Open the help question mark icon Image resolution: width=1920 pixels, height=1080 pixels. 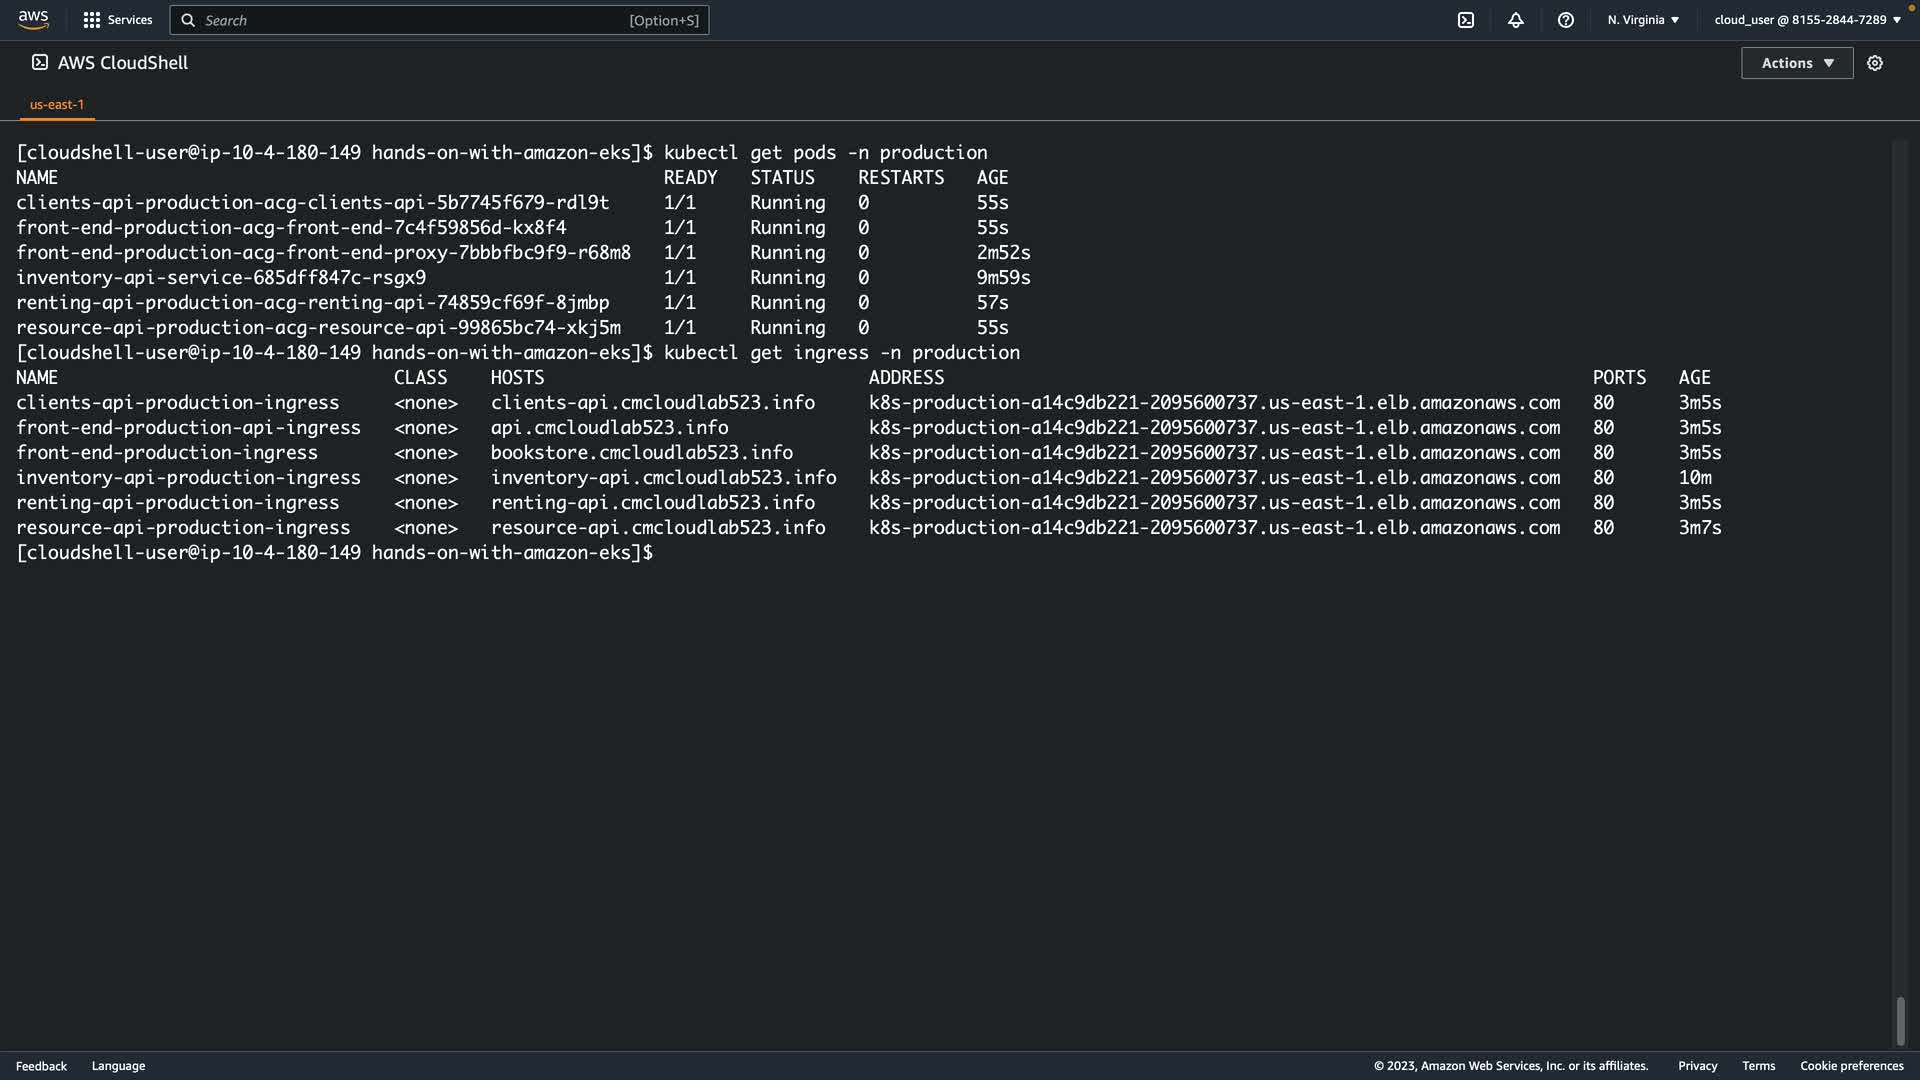coord(1566,20)
